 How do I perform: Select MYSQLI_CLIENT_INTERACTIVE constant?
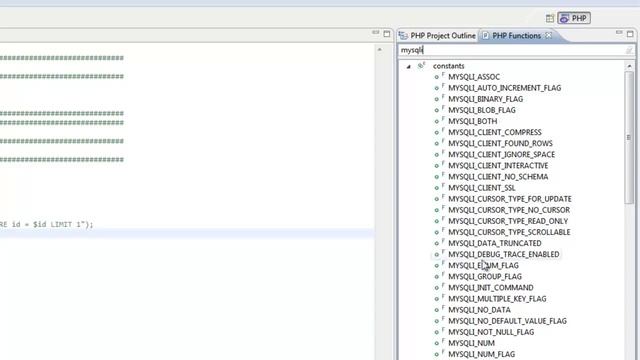(498, 165)
